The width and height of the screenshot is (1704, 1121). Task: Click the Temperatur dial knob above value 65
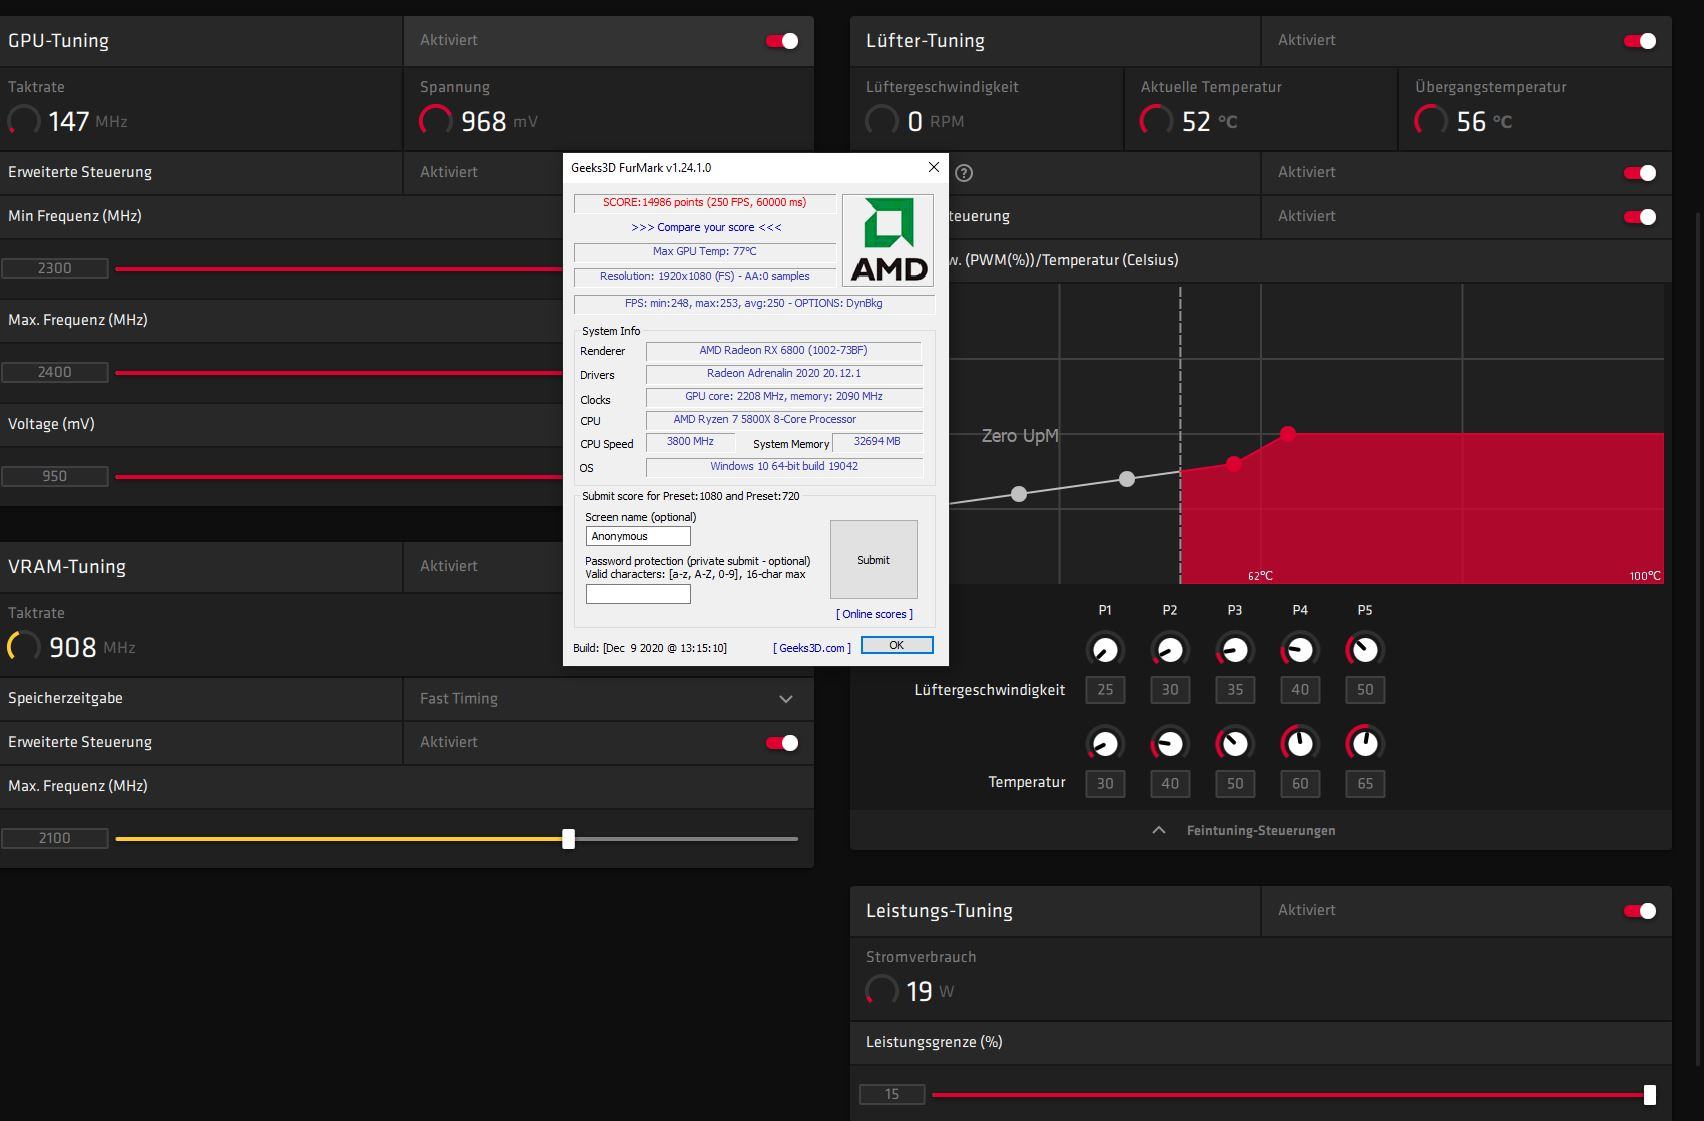1365,744
